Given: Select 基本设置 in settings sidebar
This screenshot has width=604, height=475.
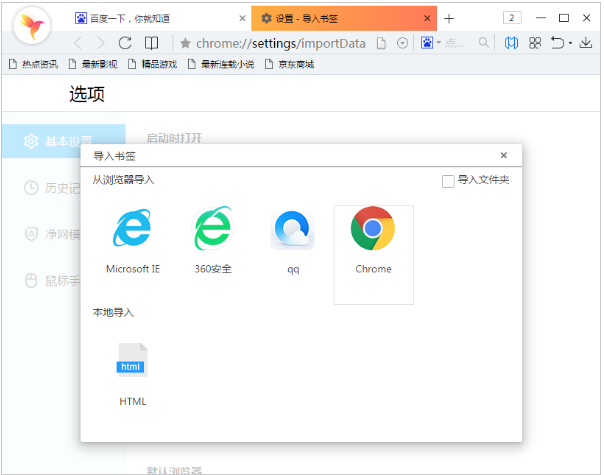Looking at the screenshot, I should coord(64,141).
